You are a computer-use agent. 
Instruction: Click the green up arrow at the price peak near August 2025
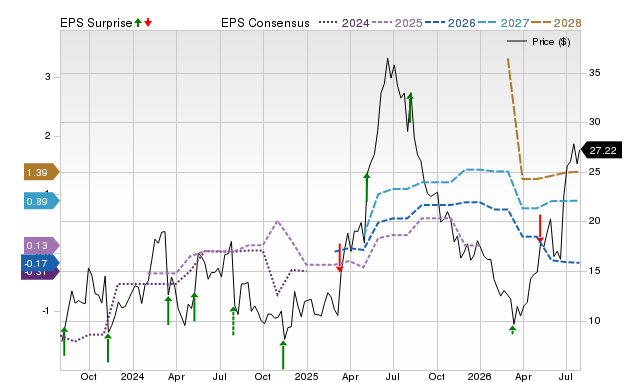point(410,107)
